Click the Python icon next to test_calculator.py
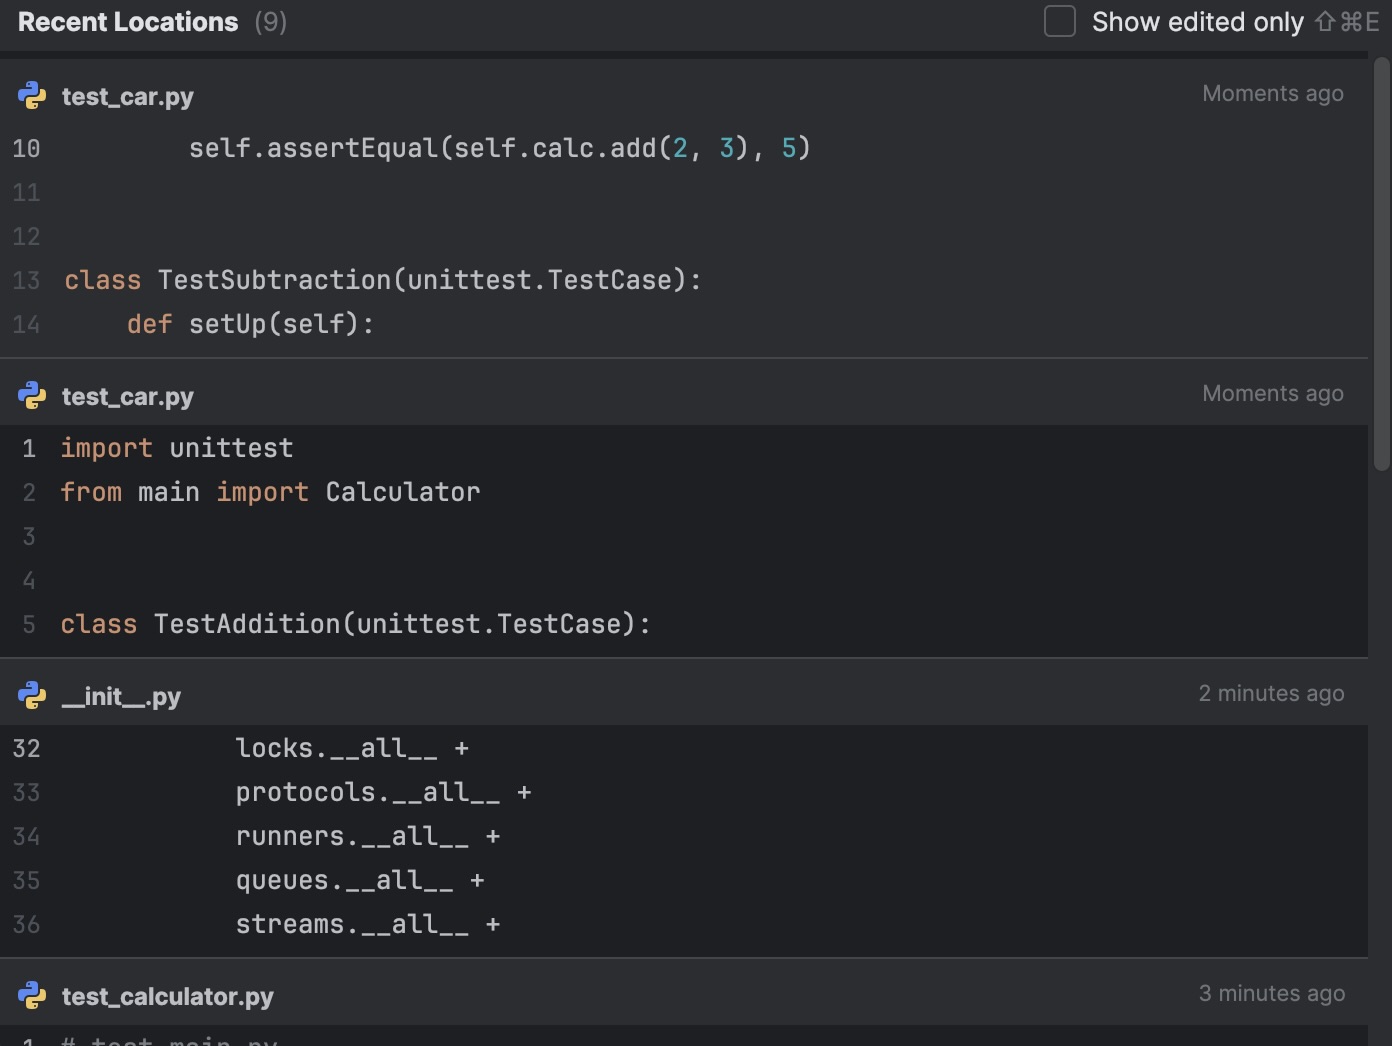 (32, 996)
